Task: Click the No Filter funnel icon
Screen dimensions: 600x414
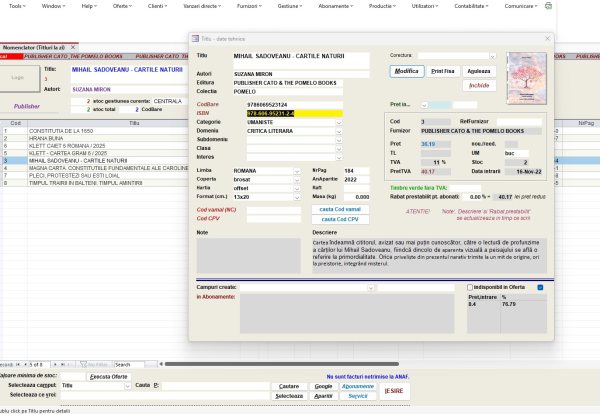Action: click(83, 365)
